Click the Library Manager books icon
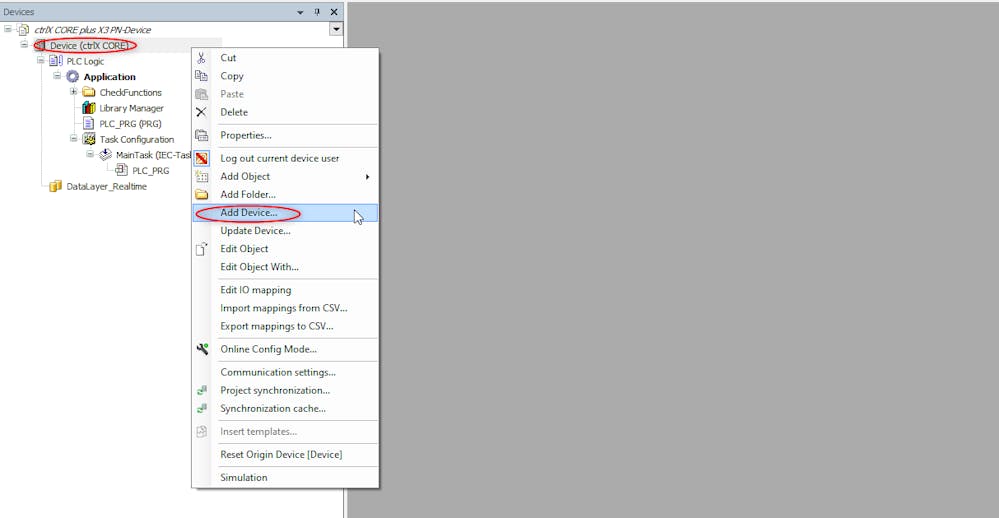 [89, 108]
